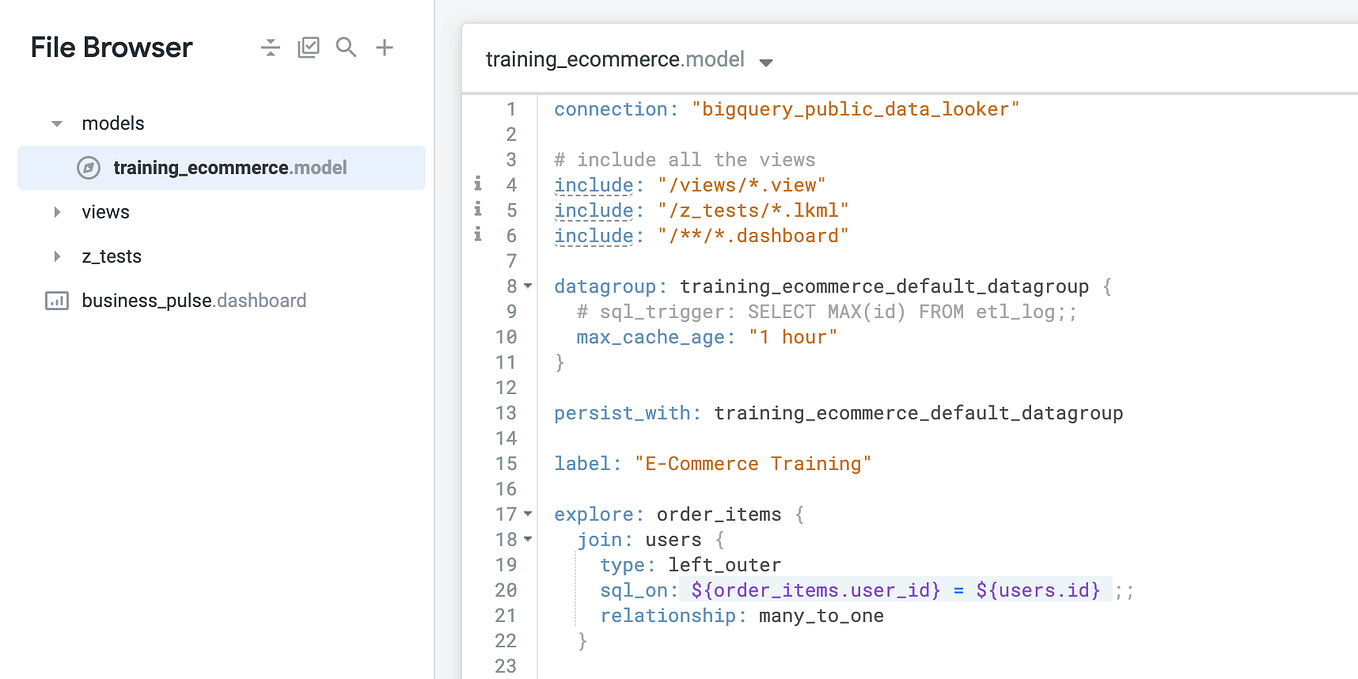Screen dimensions: 1358x679
Task: Click the dashboard icon beside business_pulse.dashboard
Action: [x=56, y=300]
